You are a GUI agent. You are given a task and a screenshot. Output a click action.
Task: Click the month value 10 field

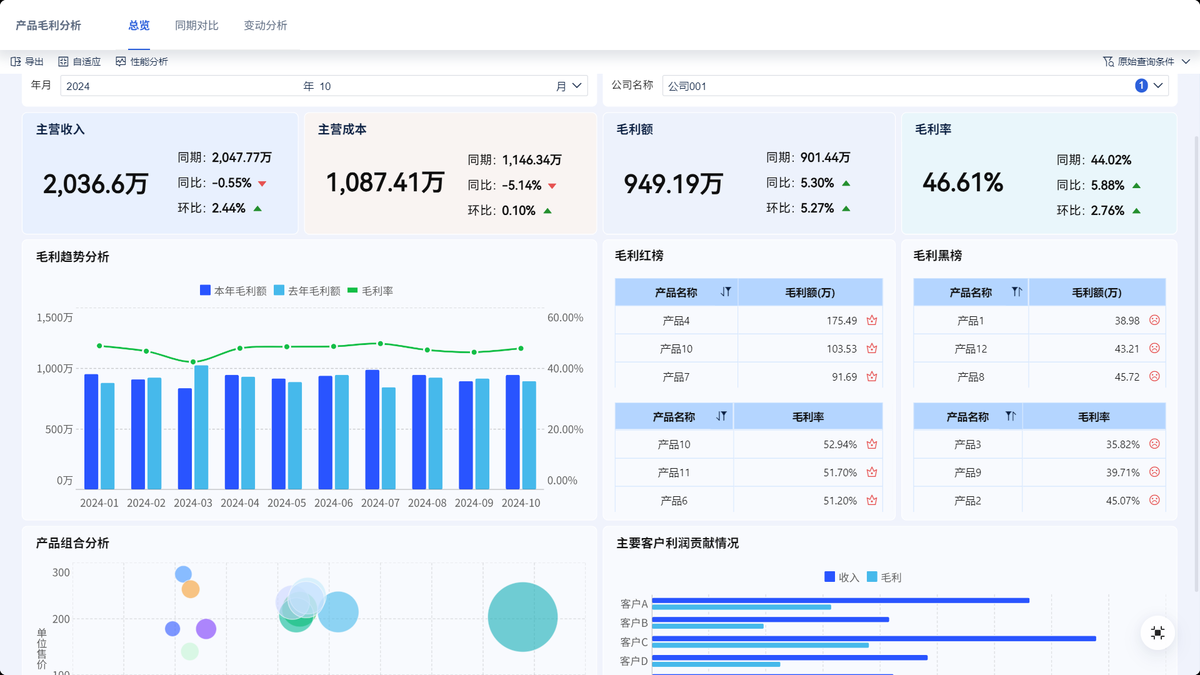point(435,86)
